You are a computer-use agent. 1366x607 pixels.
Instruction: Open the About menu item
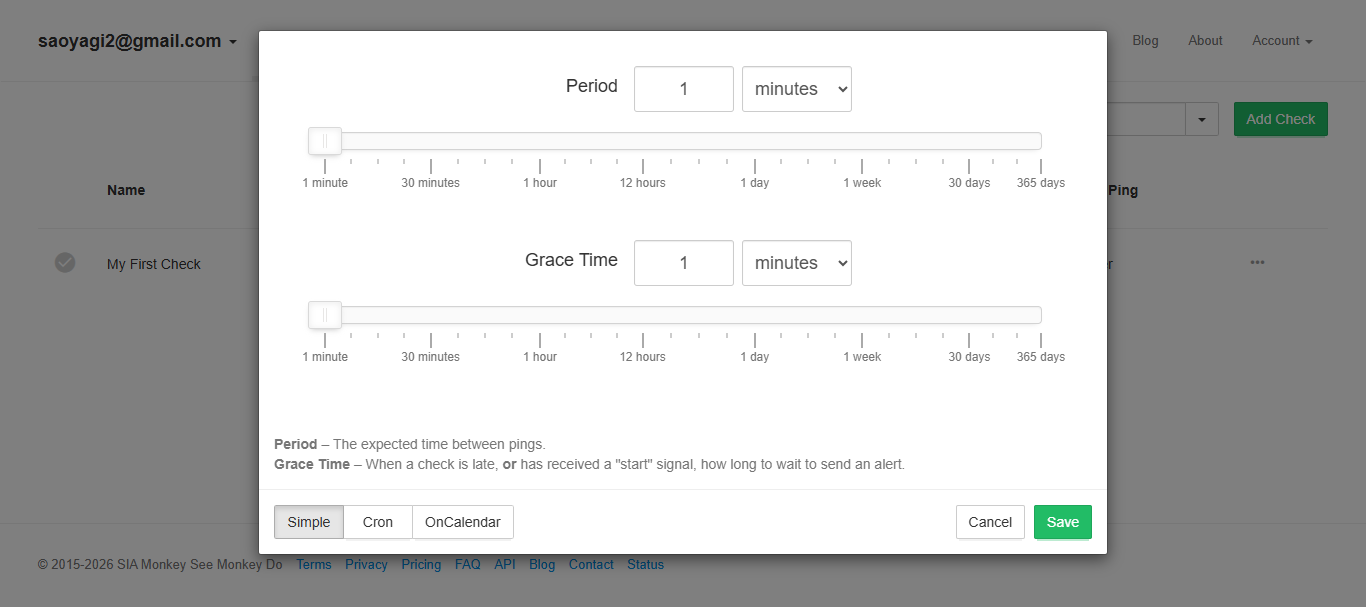coord(1205,41)
